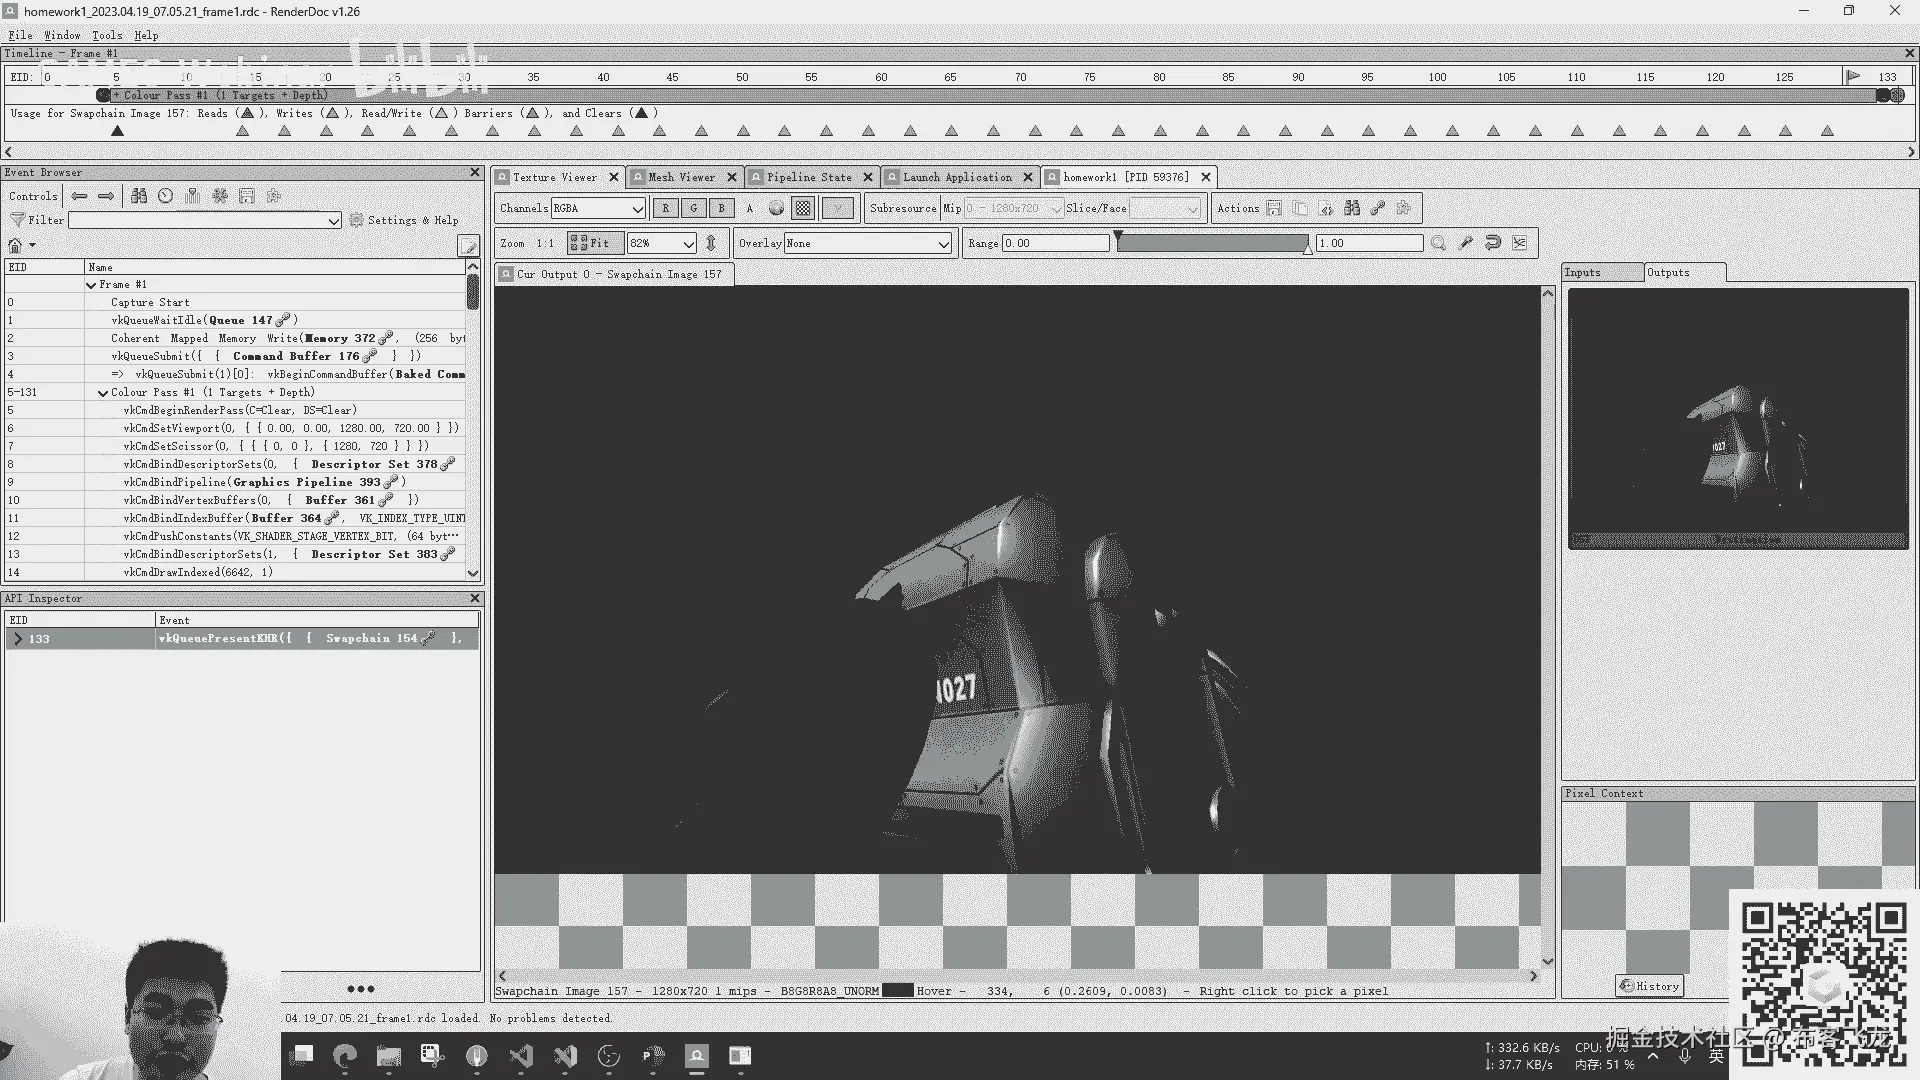Image resolution: width=1920 pixels, height=1080 pixels.
Task: Click the Find binoculars icon in Event Browser
Action: point(139,196)
